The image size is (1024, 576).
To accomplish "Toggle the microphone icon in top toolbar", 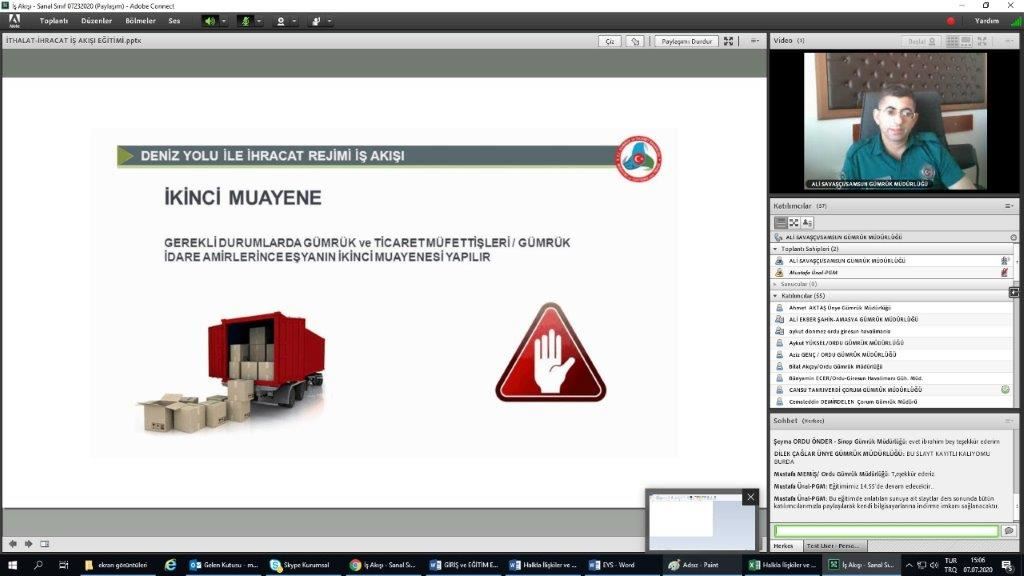I will (x=245, y=20).
